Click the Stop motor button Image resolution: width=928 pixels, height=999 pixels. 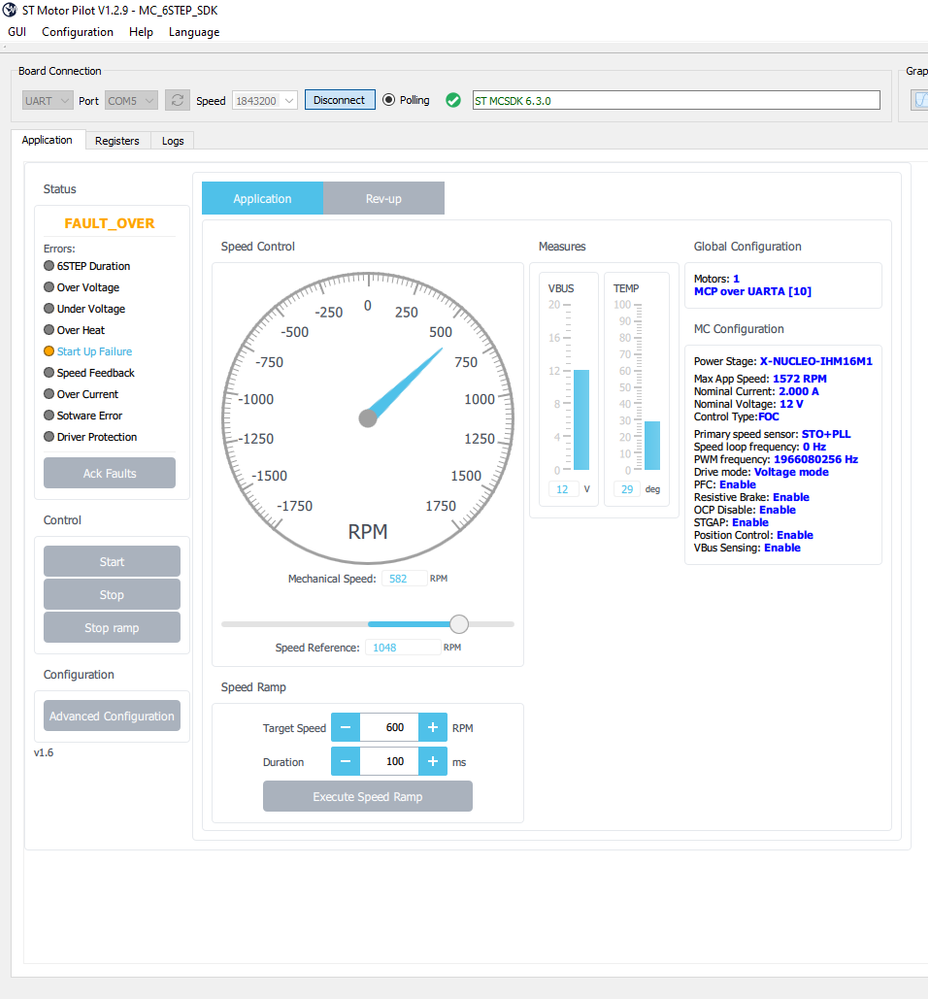coord(112,594)
